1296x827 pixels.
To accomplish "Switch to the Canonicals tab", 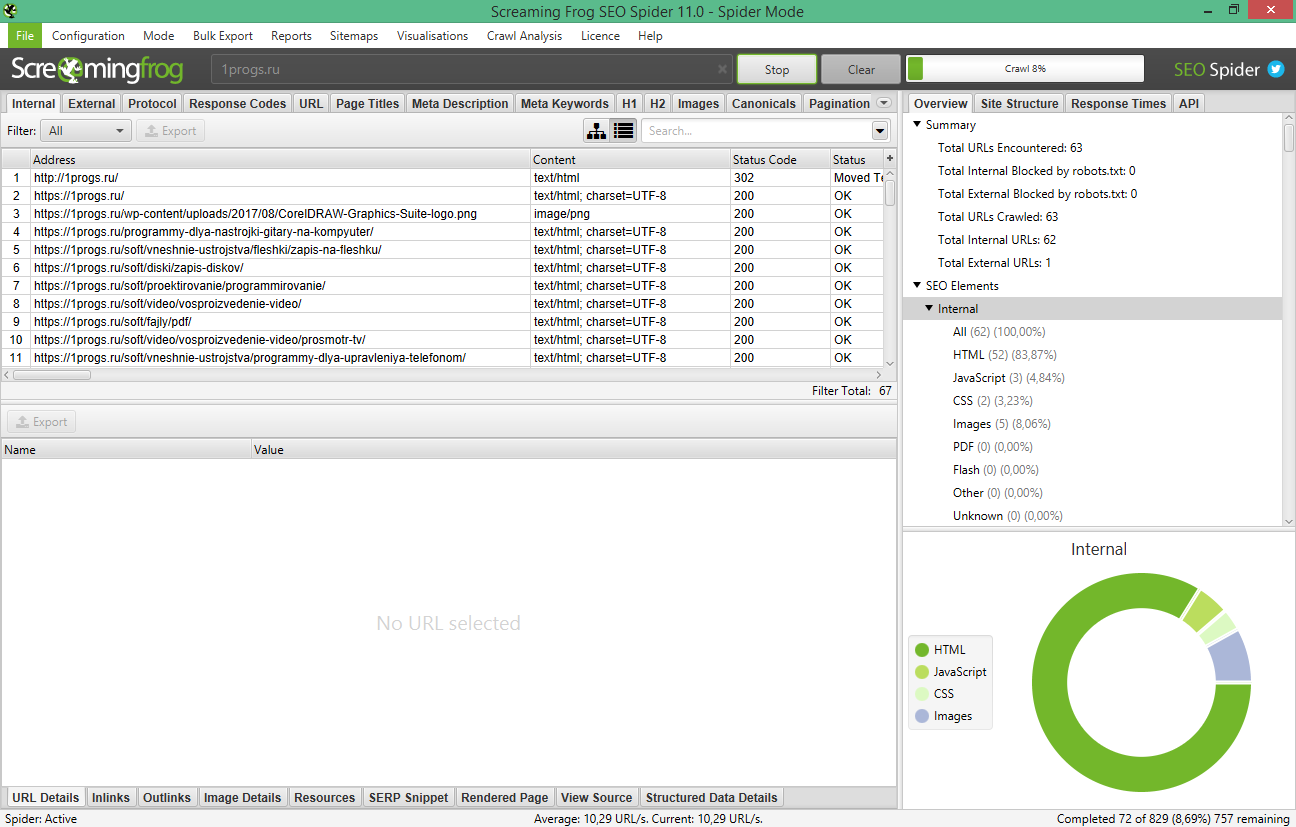I will pyautogui.click(x=764, y=103).
